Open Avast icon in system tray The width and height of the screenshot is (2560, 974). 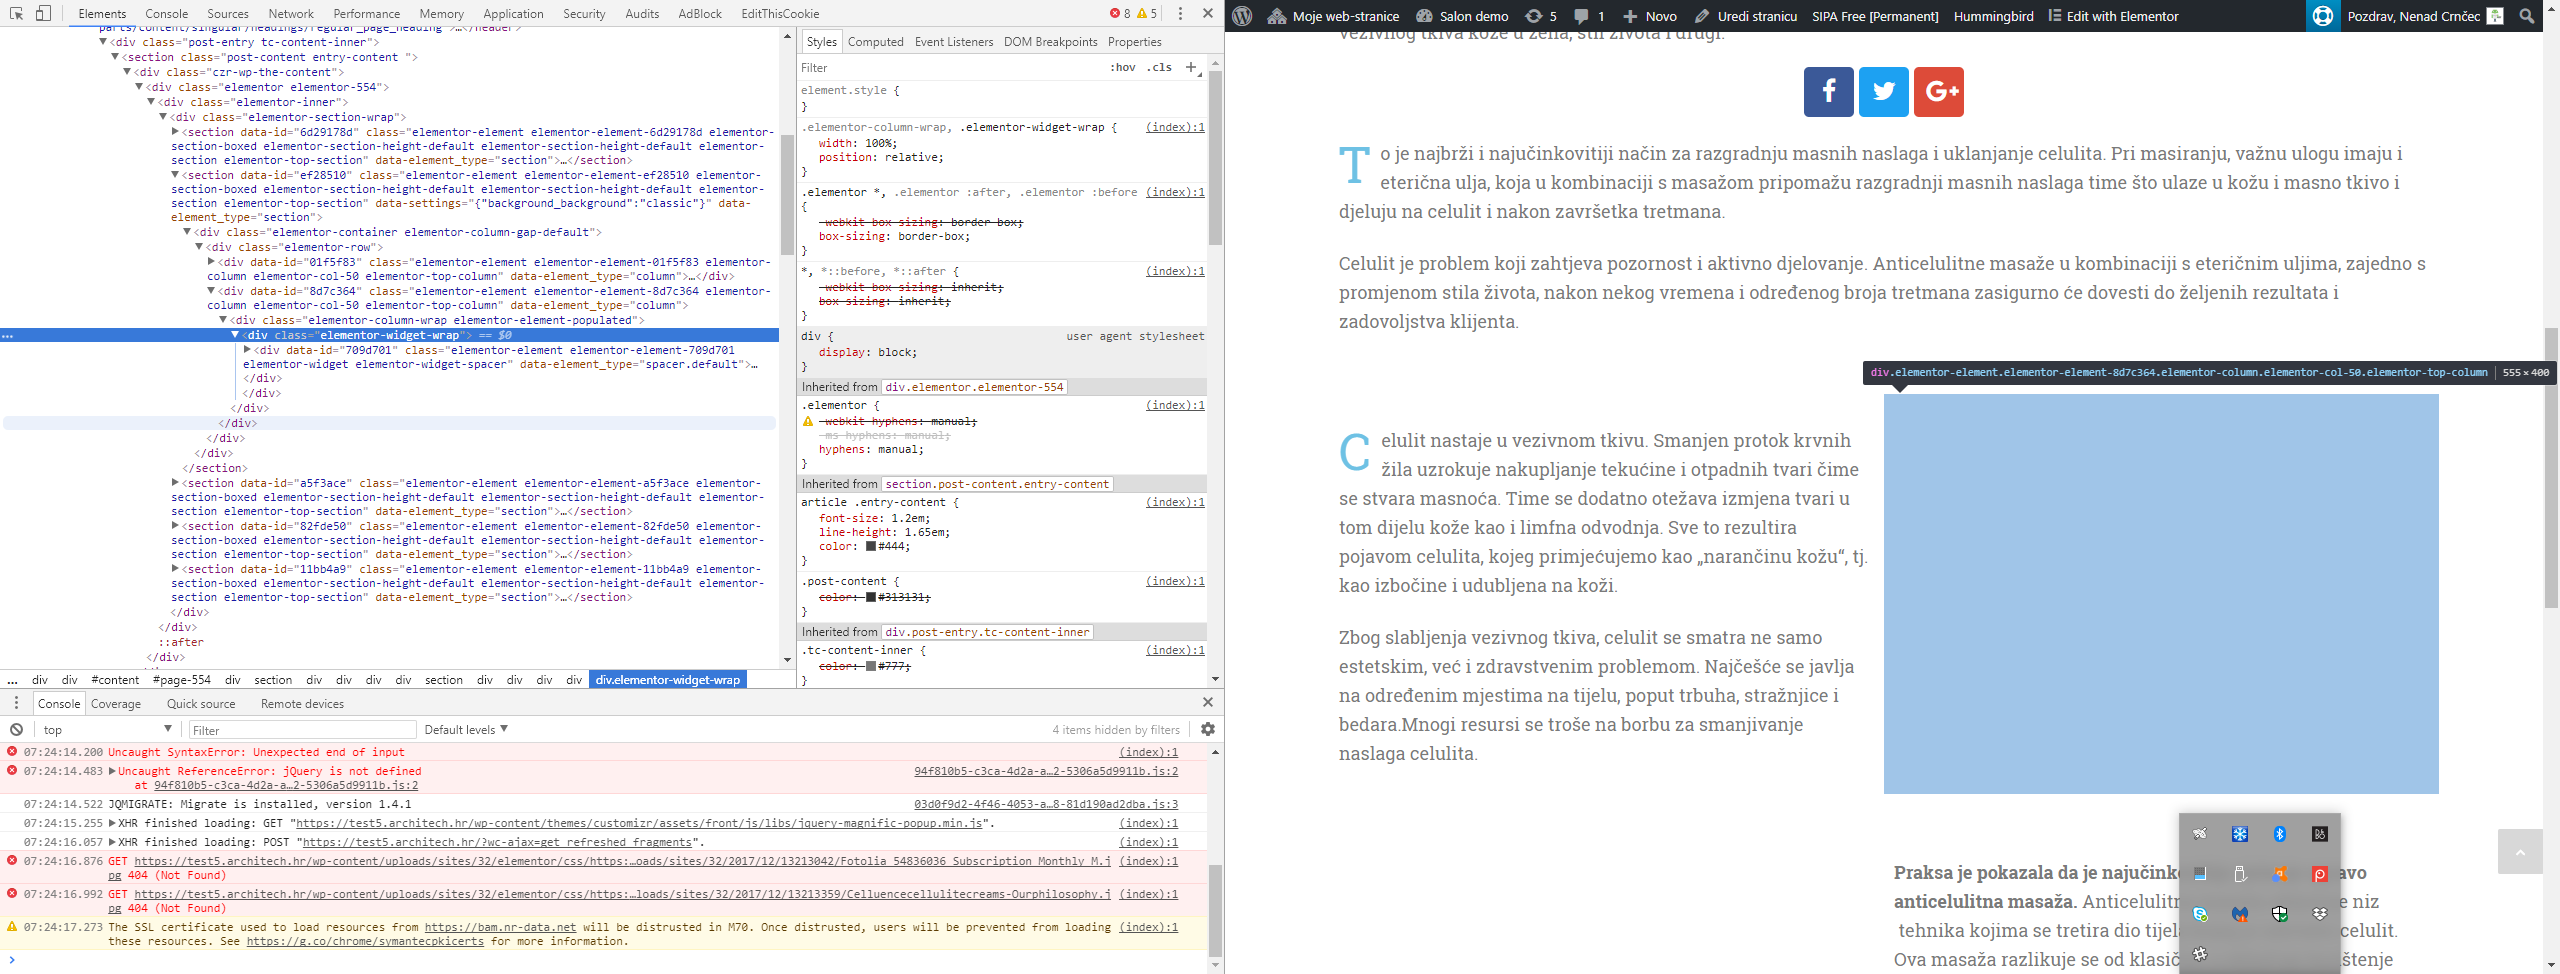[x=2280, y=874]
